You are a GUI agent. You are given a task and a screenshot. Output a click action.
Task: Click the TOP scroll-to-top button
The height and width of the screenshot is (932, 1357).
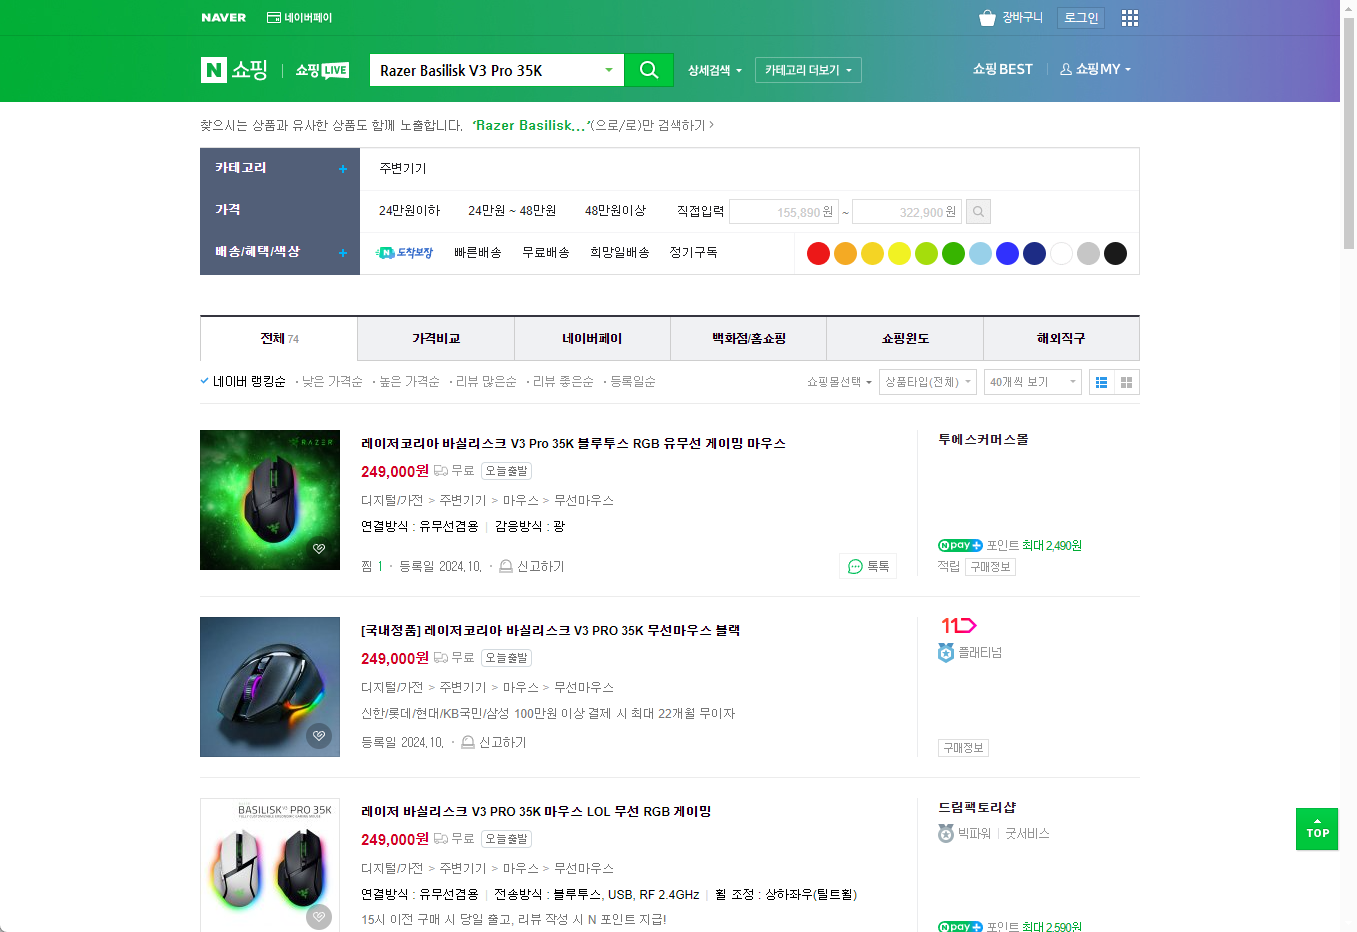pyautogui.click(x=1317, y=829)
